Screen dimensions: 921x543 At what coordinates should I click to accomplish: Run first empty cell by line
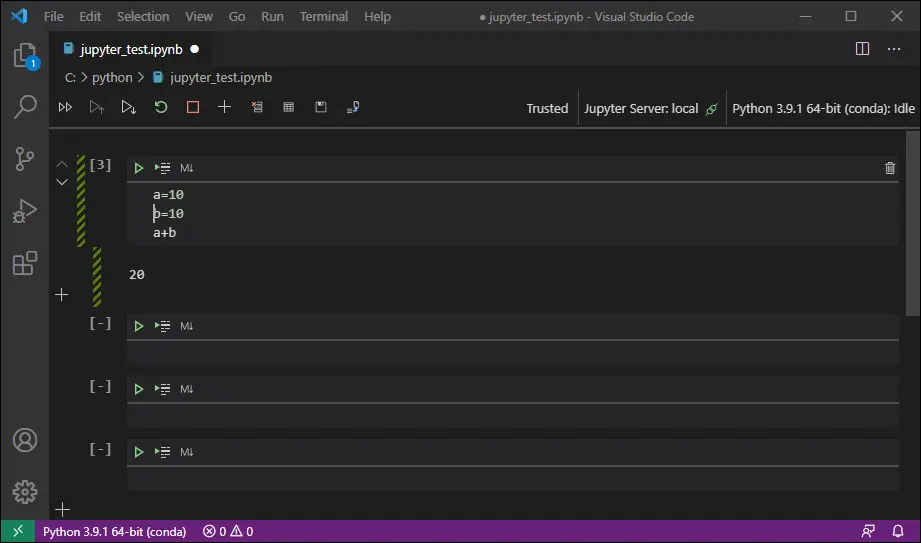[163, 326]
